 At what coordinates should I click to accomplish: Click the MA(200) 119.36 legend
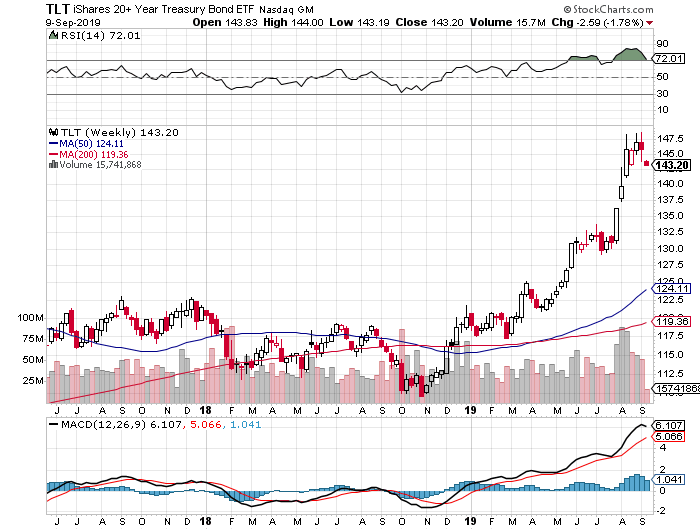pyautogui.click(x=88, y=154)
